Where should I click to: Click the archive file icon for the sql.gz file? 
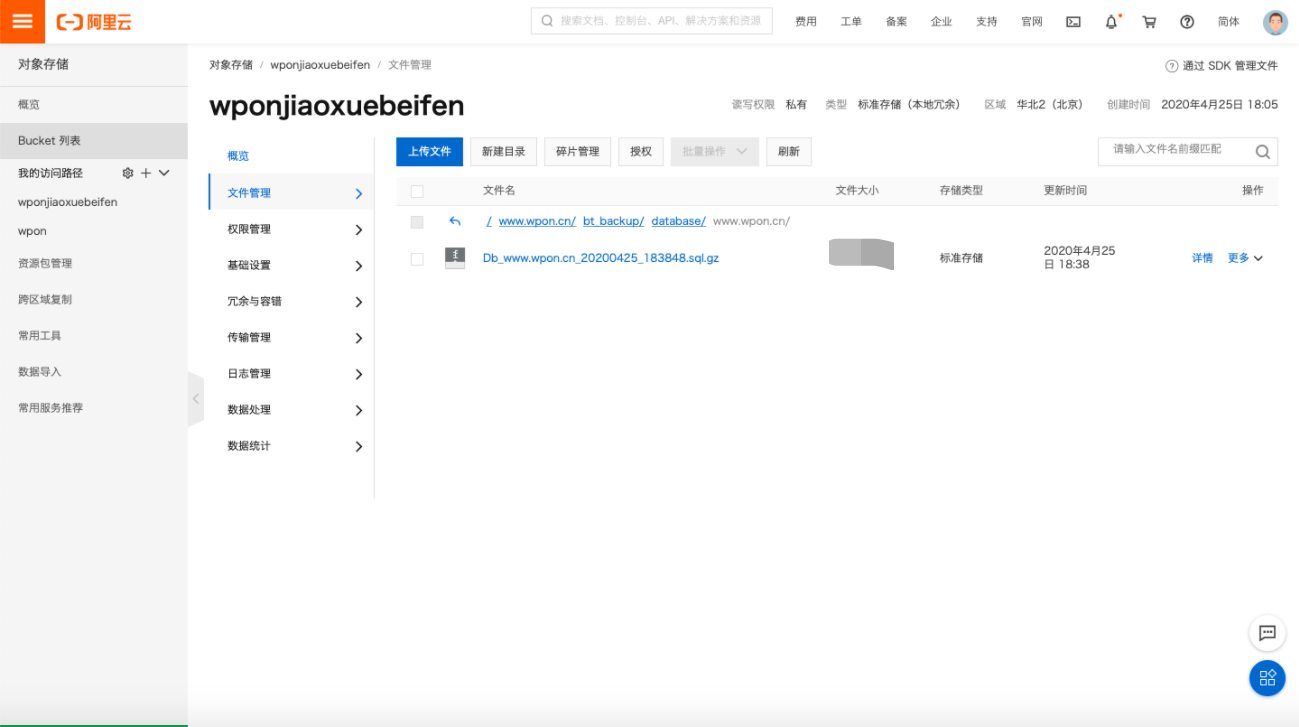pos(455,258)
